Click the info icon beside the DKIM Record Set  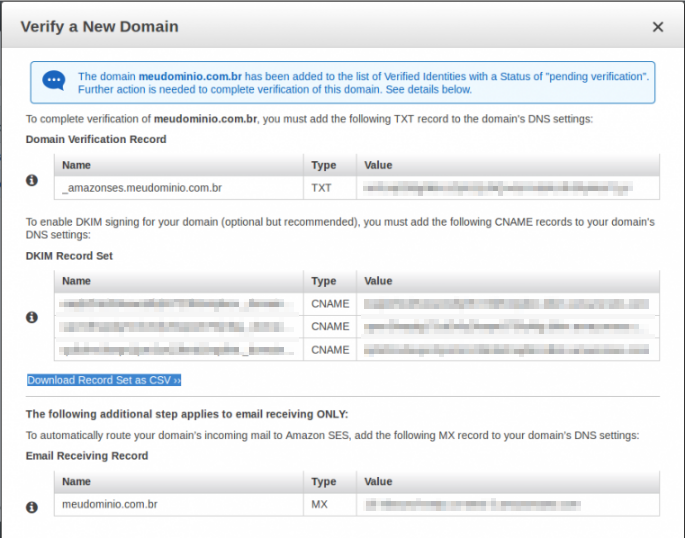pos(32,317)
